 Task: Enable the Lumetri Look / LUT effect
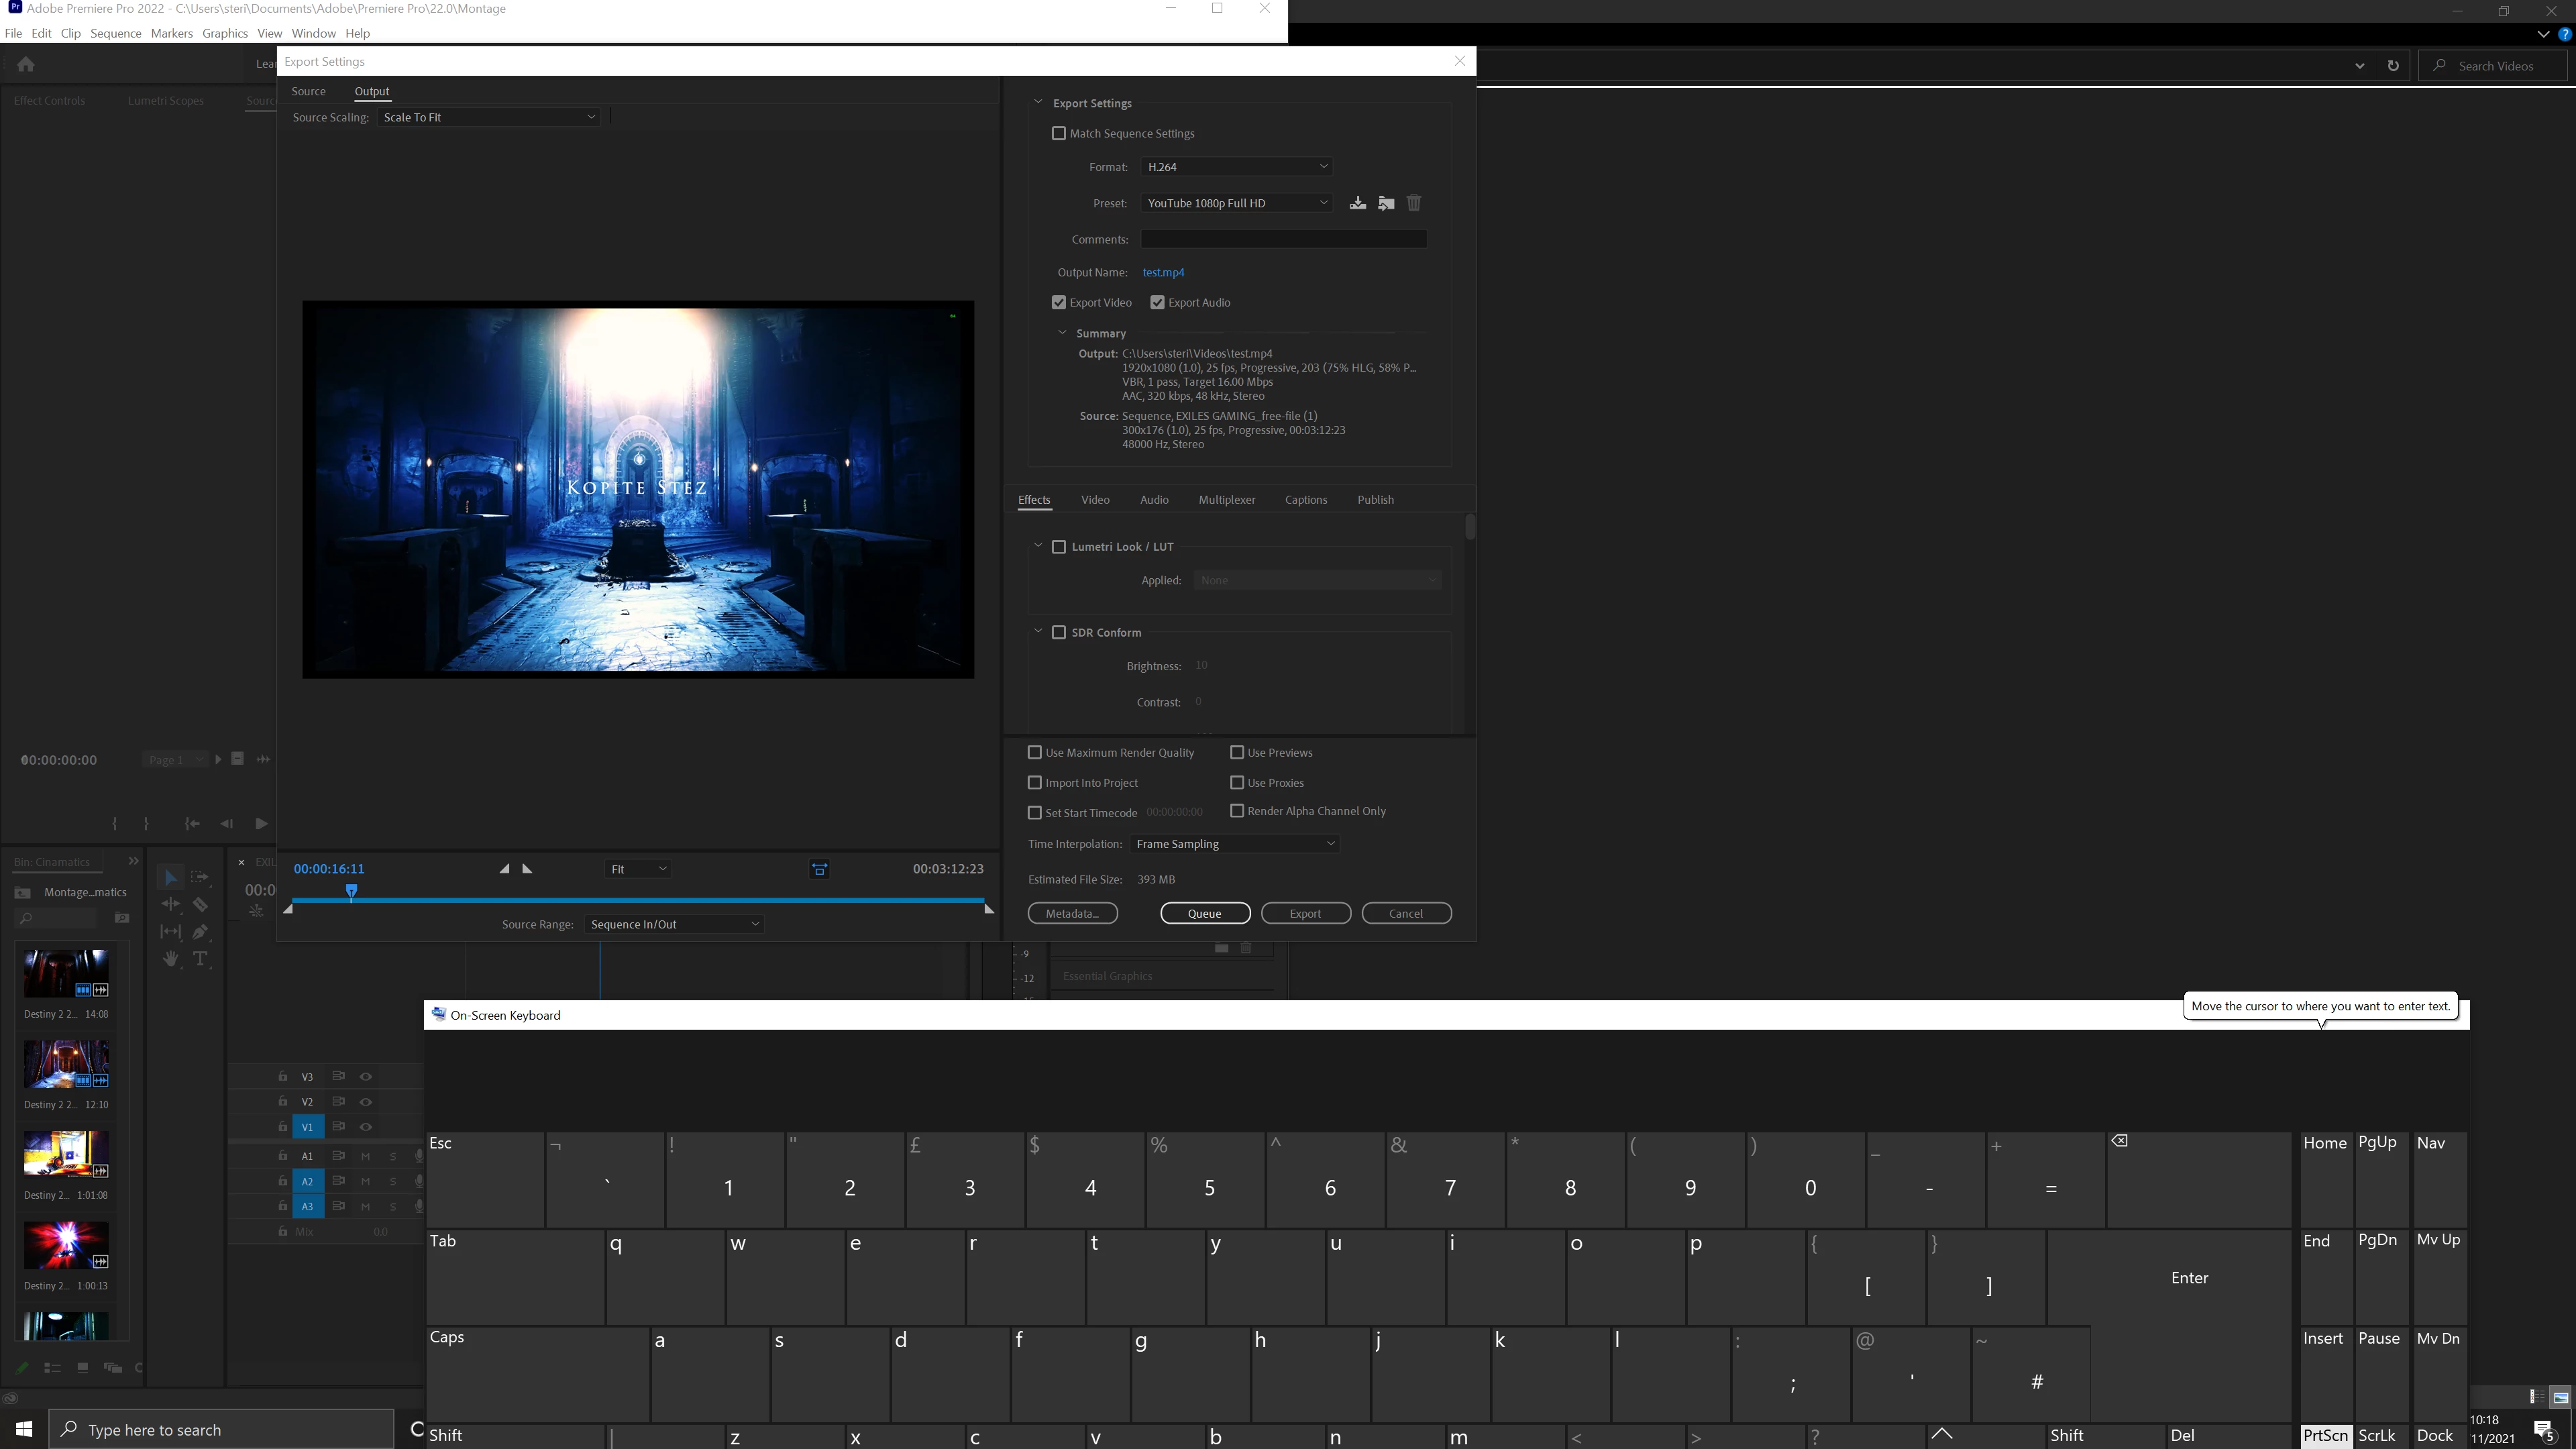pyautogui.click(x=1059, y=546)
